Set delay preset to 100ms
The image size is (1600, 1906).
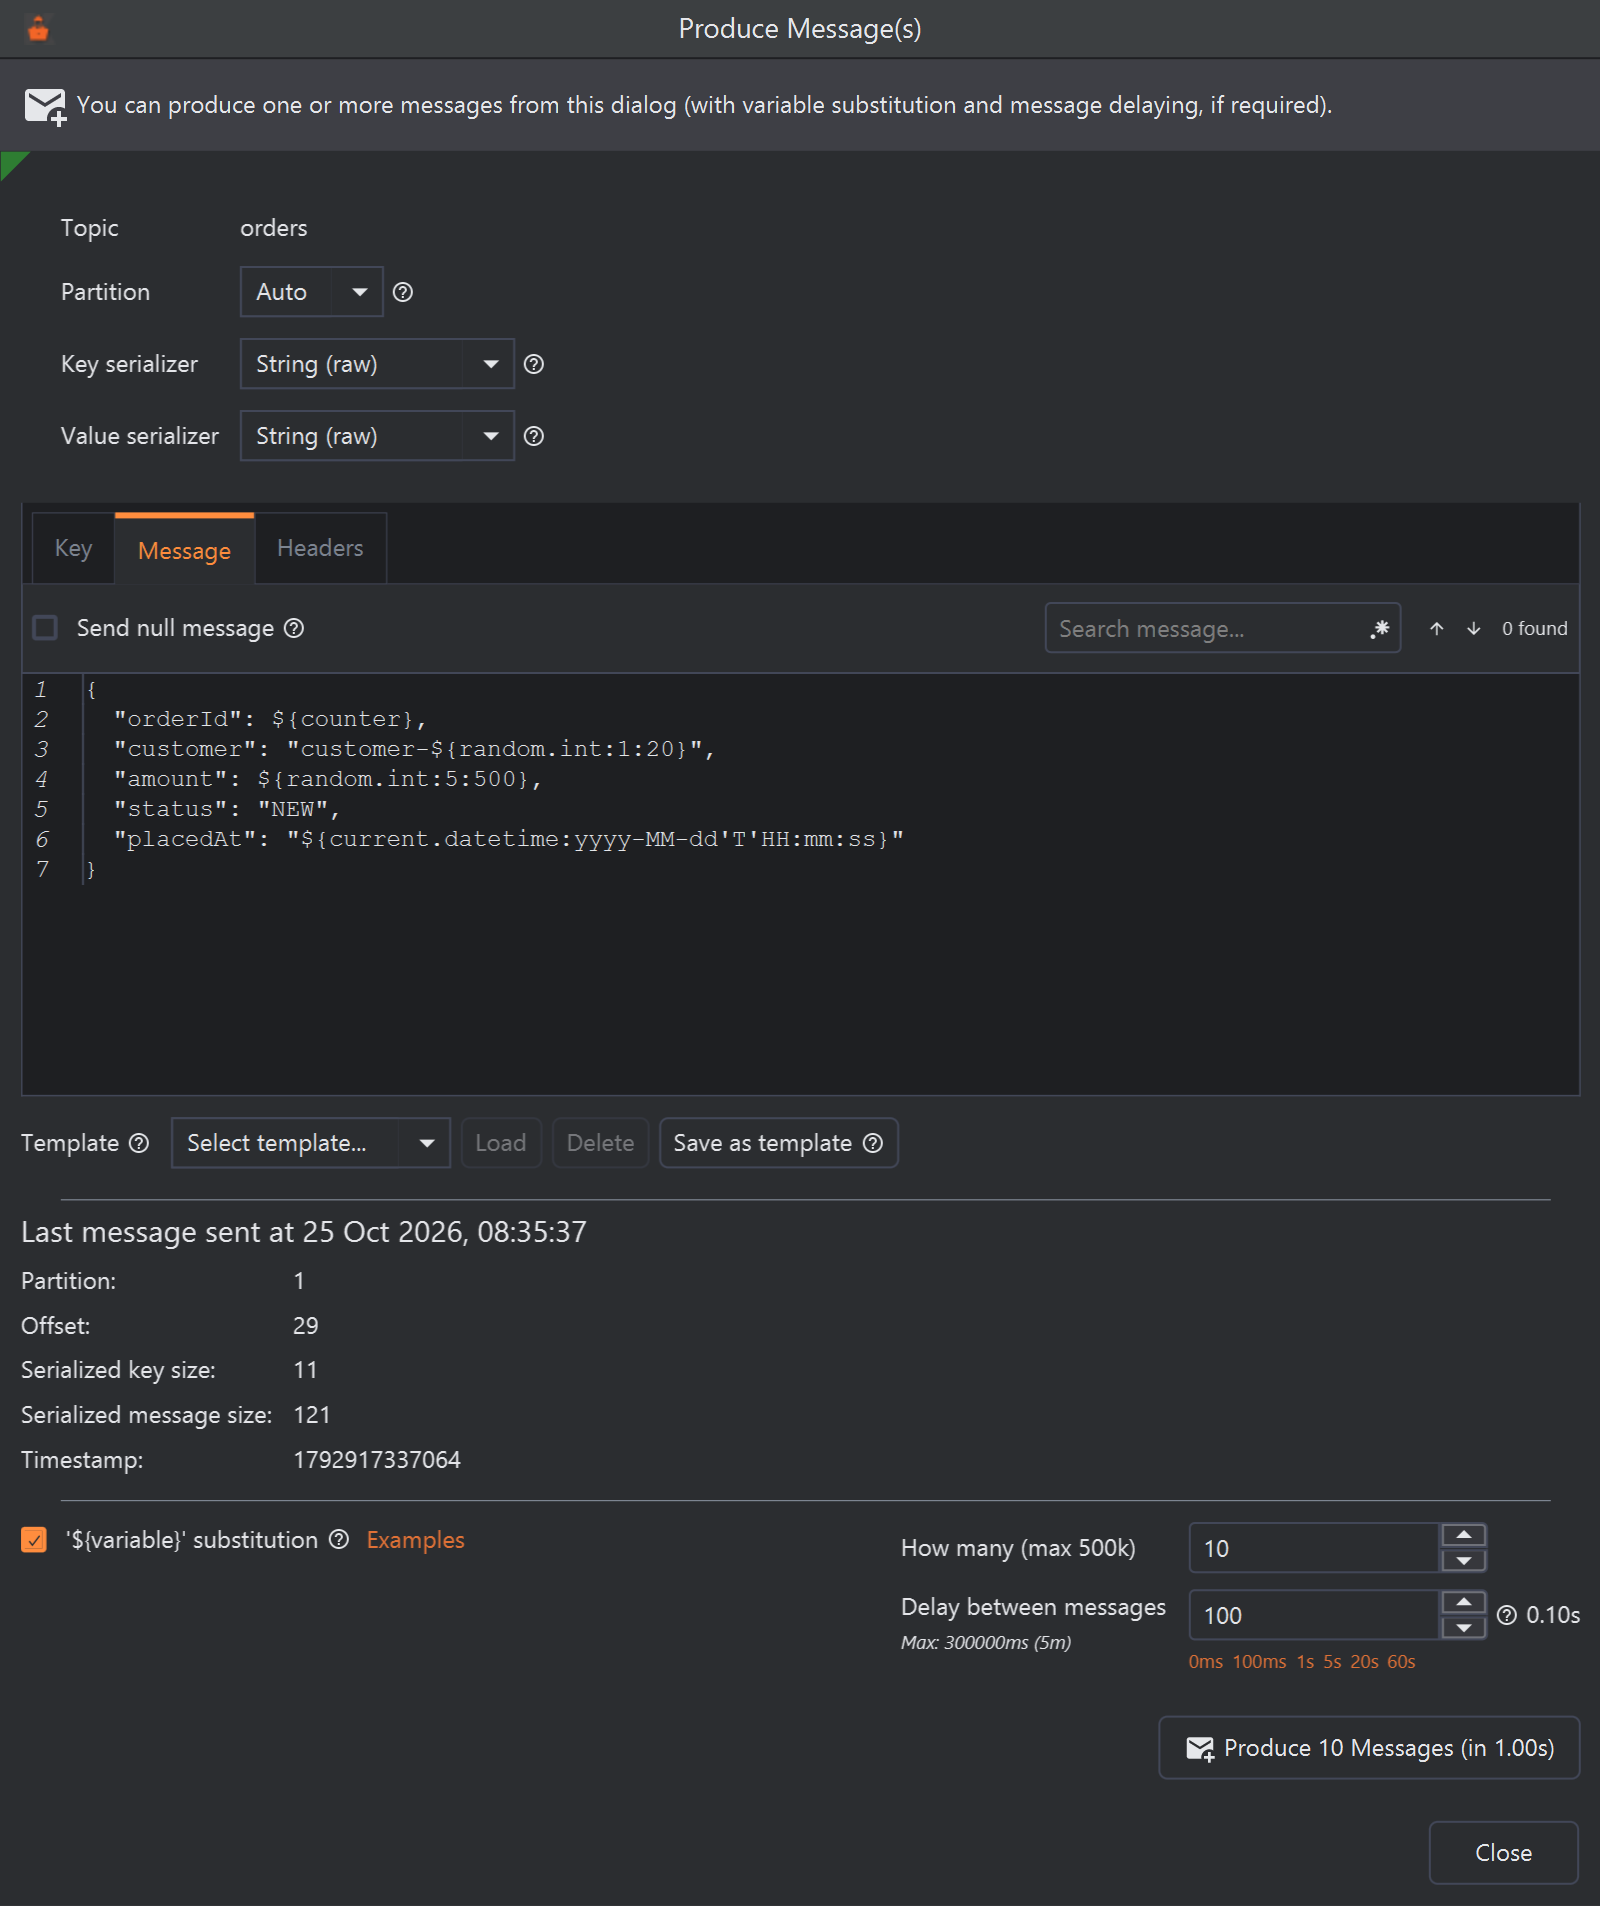pos(1259,1661)
